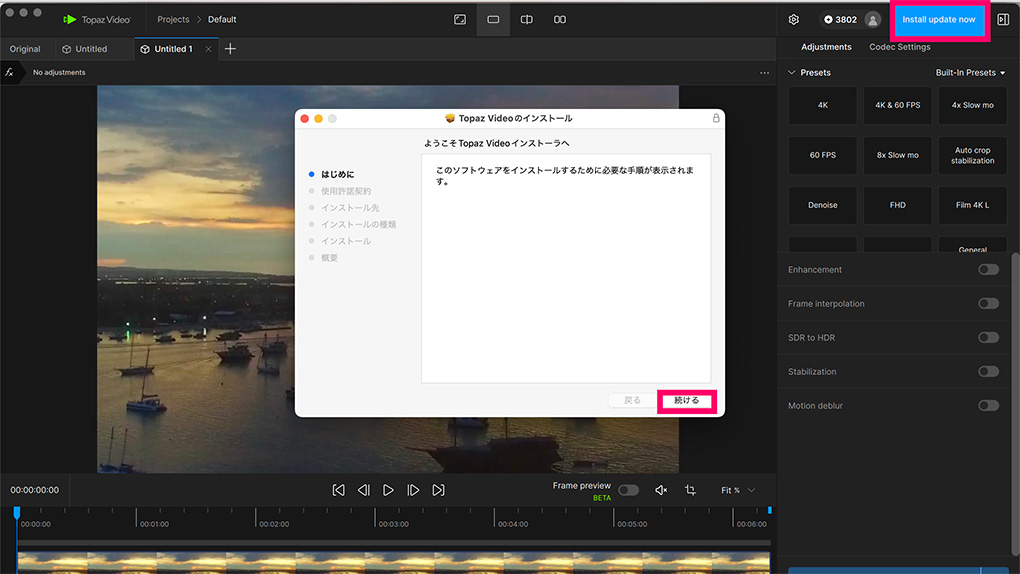Open the Built-In Presets dropdown
Screen dimensions: 1020x574
point(970,72)
